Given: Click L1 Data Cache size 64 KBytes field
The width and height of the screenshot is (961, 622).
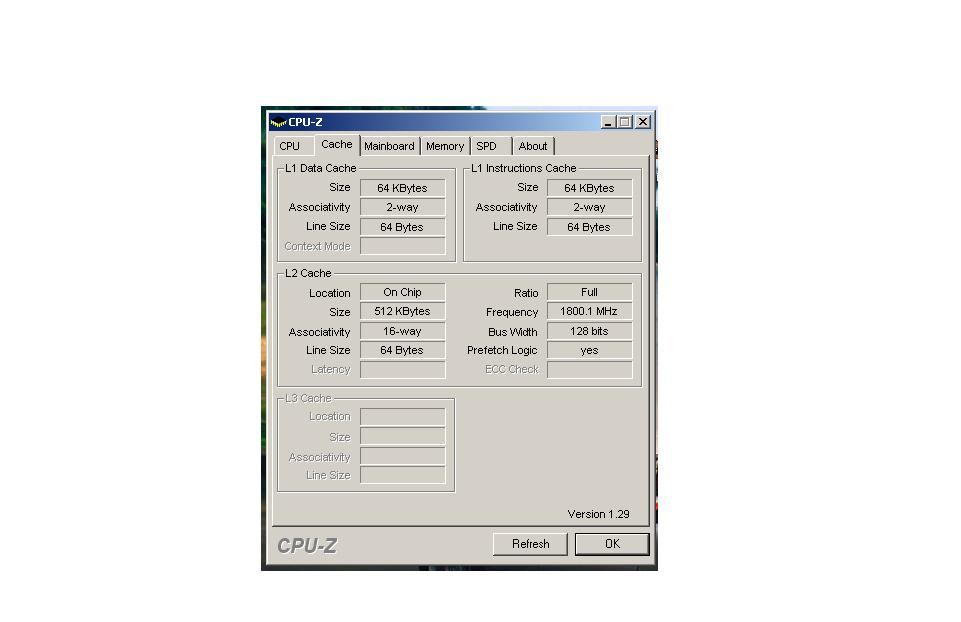Looking at the screenshot, I should pos(403,188).
